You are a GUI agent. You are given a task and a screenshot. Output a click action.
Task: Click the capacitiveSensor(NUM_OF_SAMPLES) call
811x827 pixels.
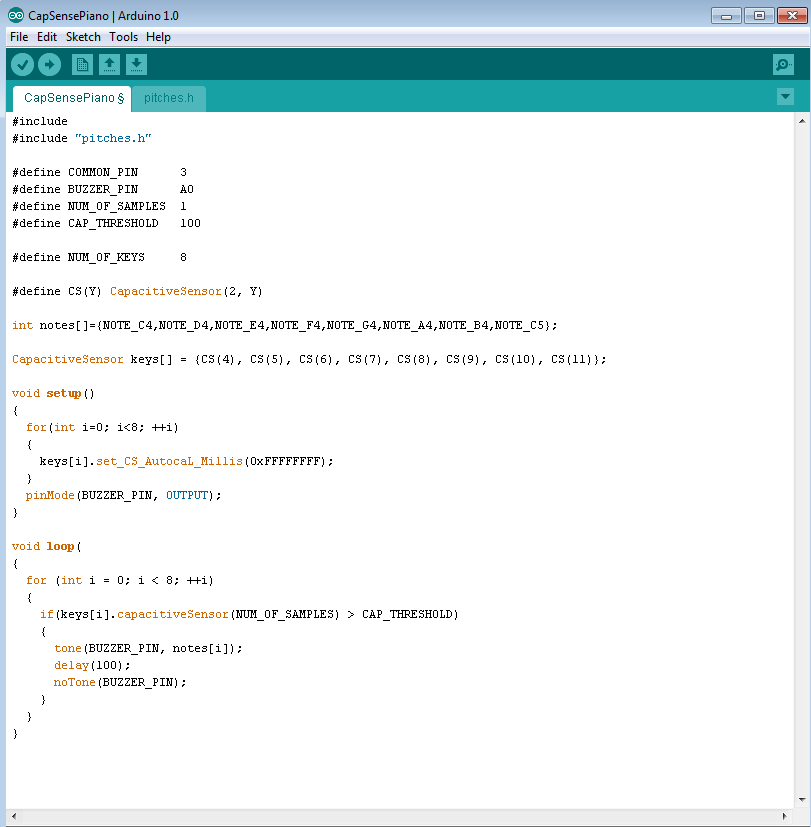pos(228,614)
